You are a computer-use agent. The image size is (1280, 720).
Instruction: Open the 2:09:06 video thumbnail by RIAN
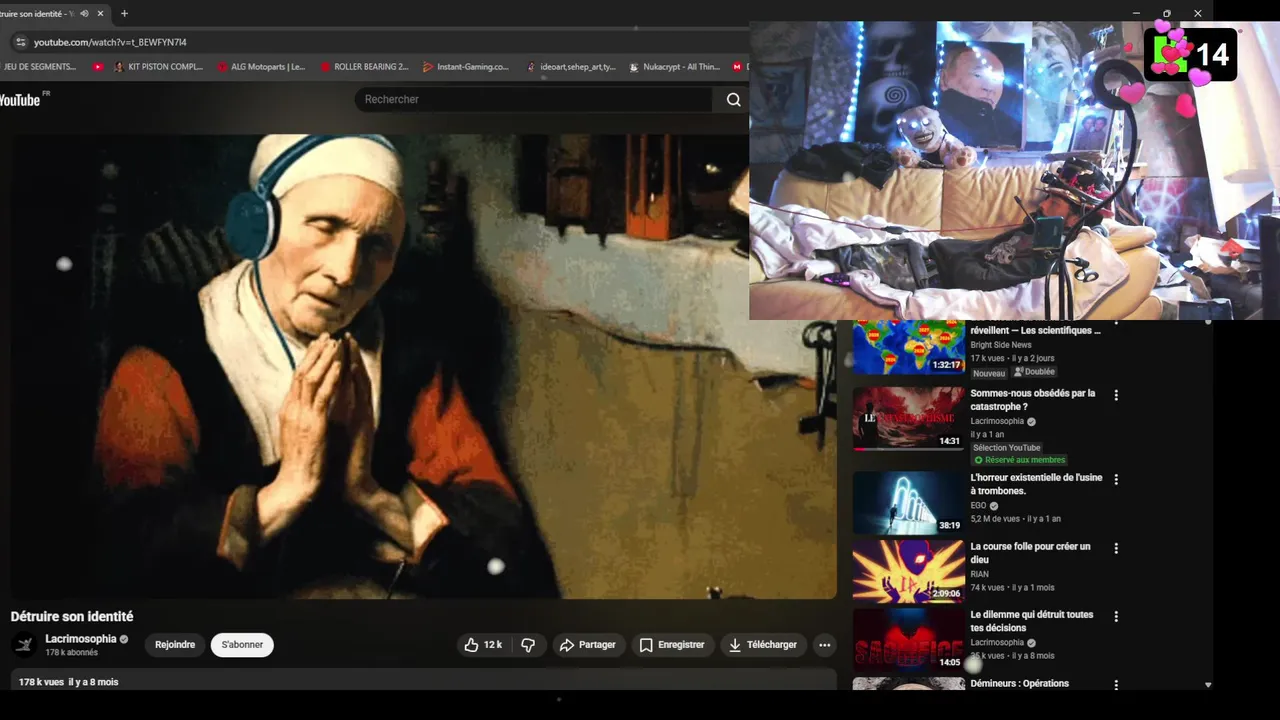[x=908, y=572]
